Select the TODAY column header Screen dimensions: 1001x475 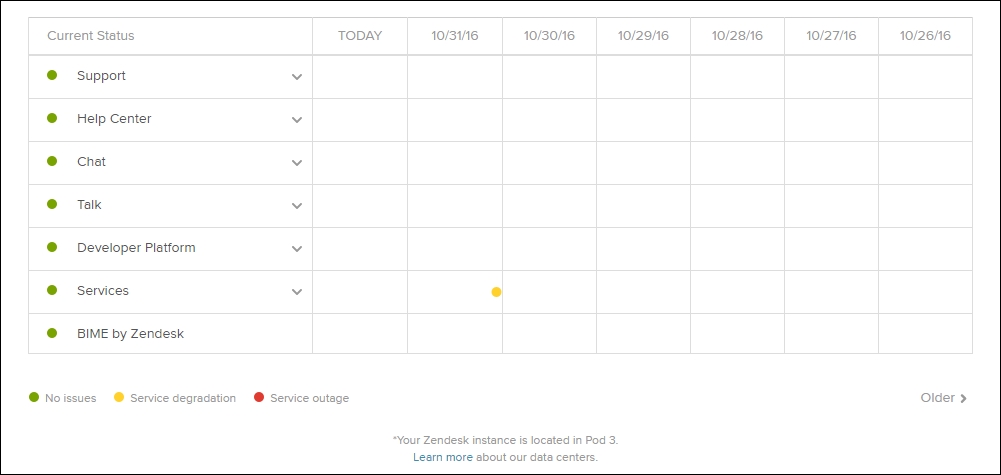360,36
